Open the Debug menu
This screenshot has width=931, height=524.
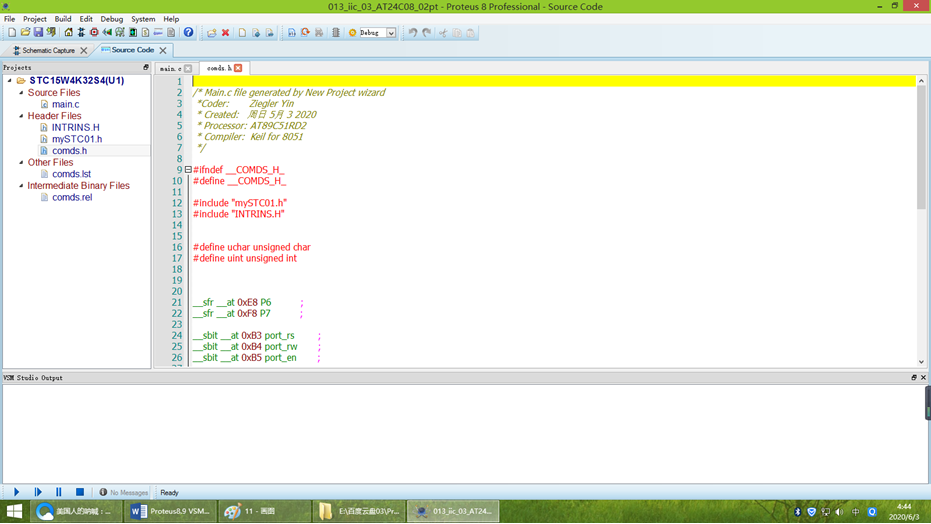pyautogui.click(x=112, y=19)
